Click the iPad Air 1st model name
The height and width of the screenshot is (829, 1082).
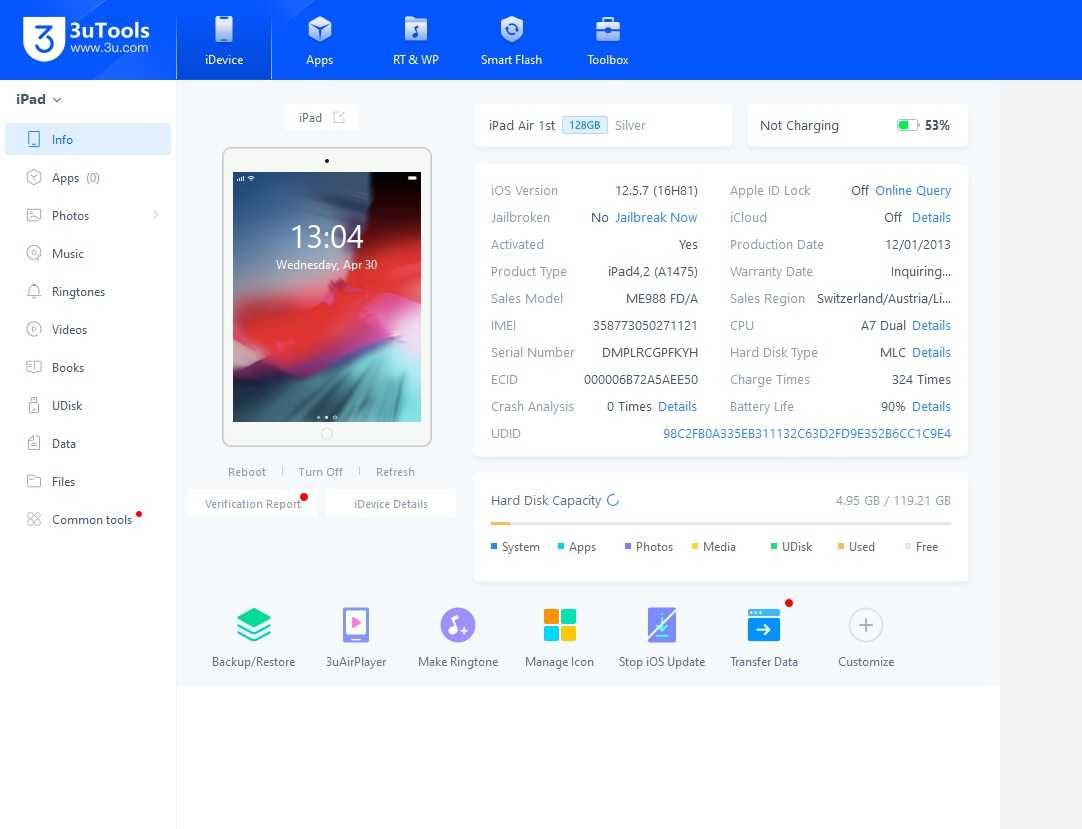[522, 125]
